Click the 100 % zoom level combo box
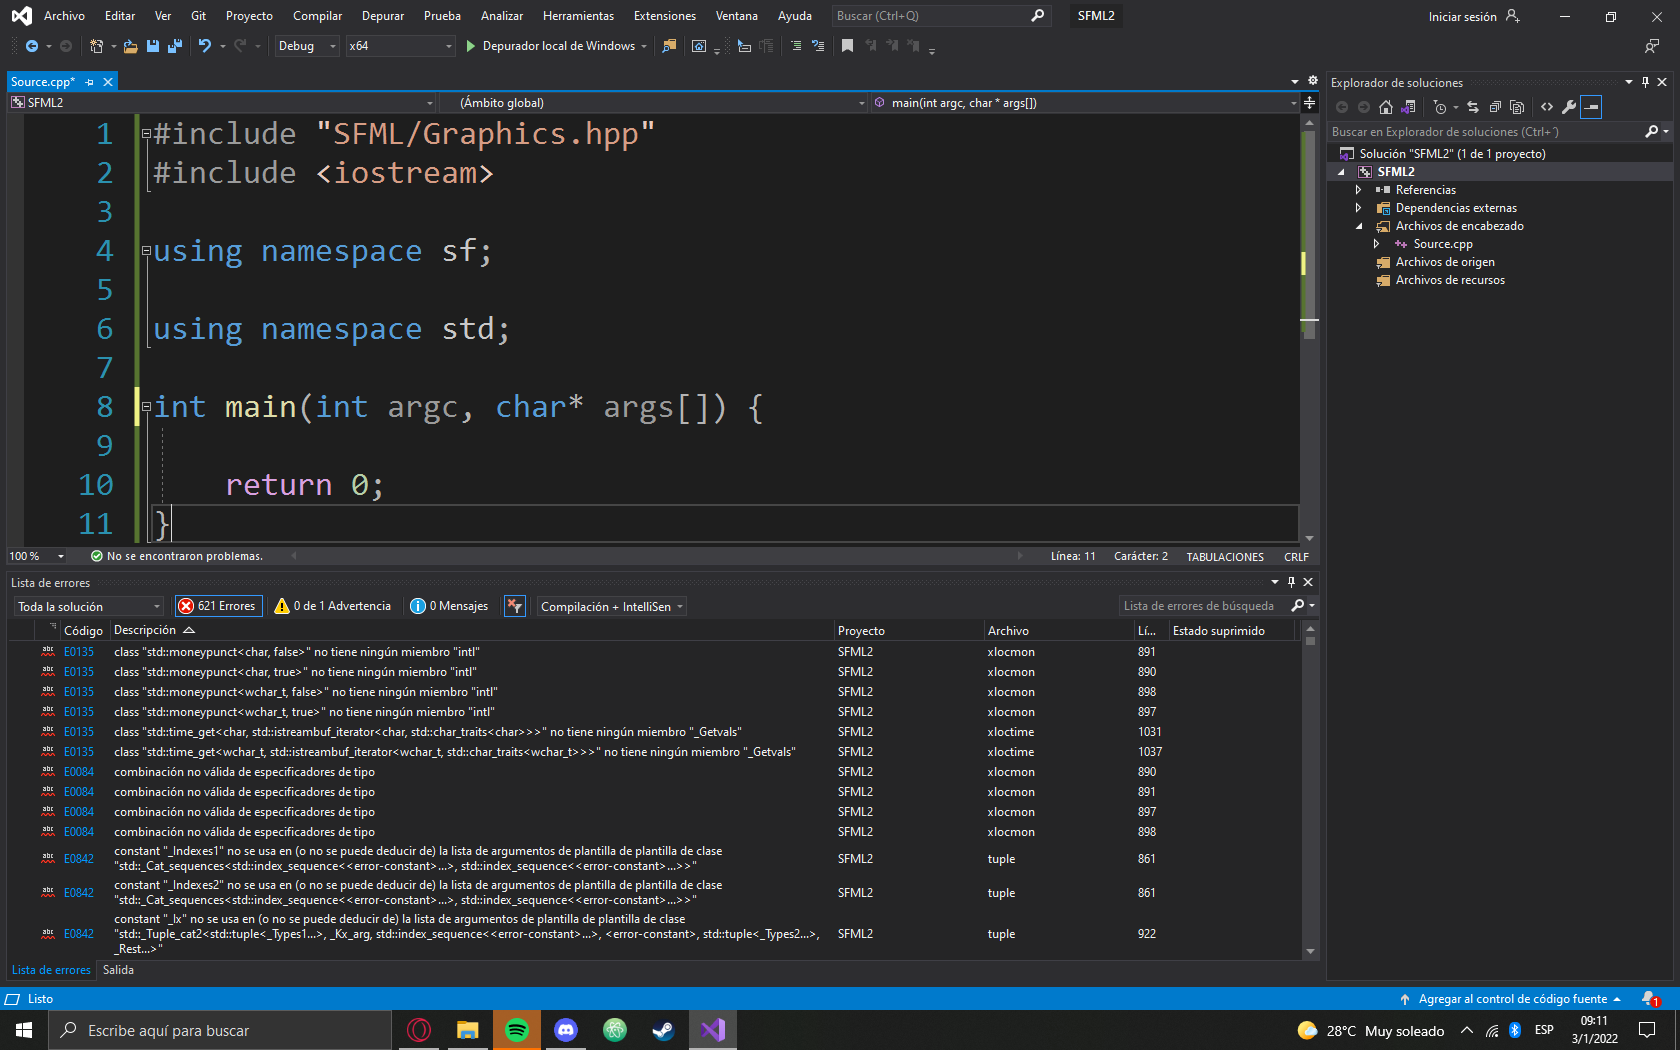Screen dimensions: 1680x1050 tap(37, 556)
